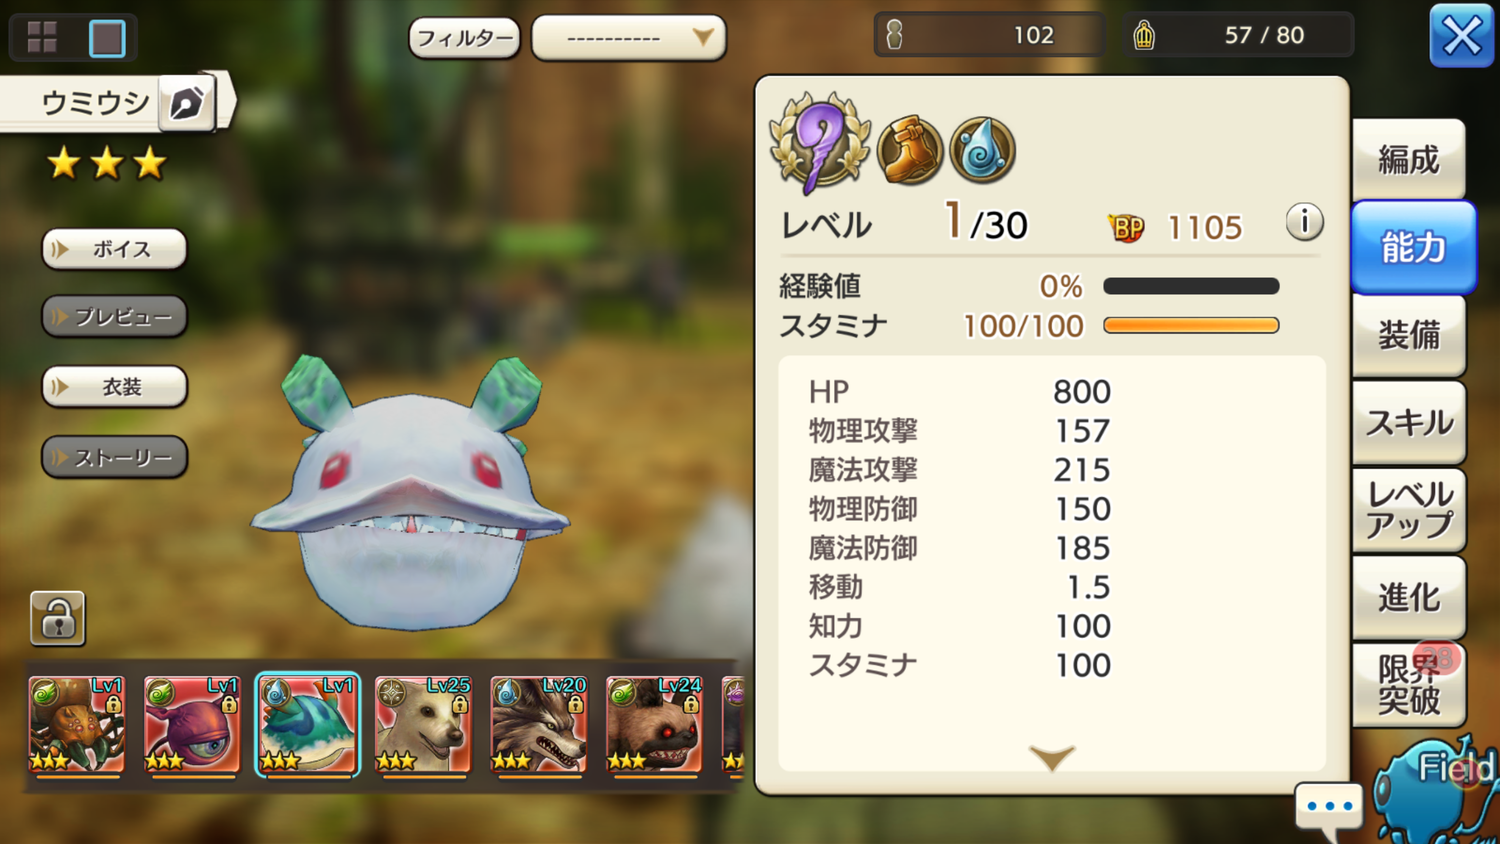This screenshot has width=1500, height=844.
Task: Expand more stats with the down chevron
Action: (1052, 758)
